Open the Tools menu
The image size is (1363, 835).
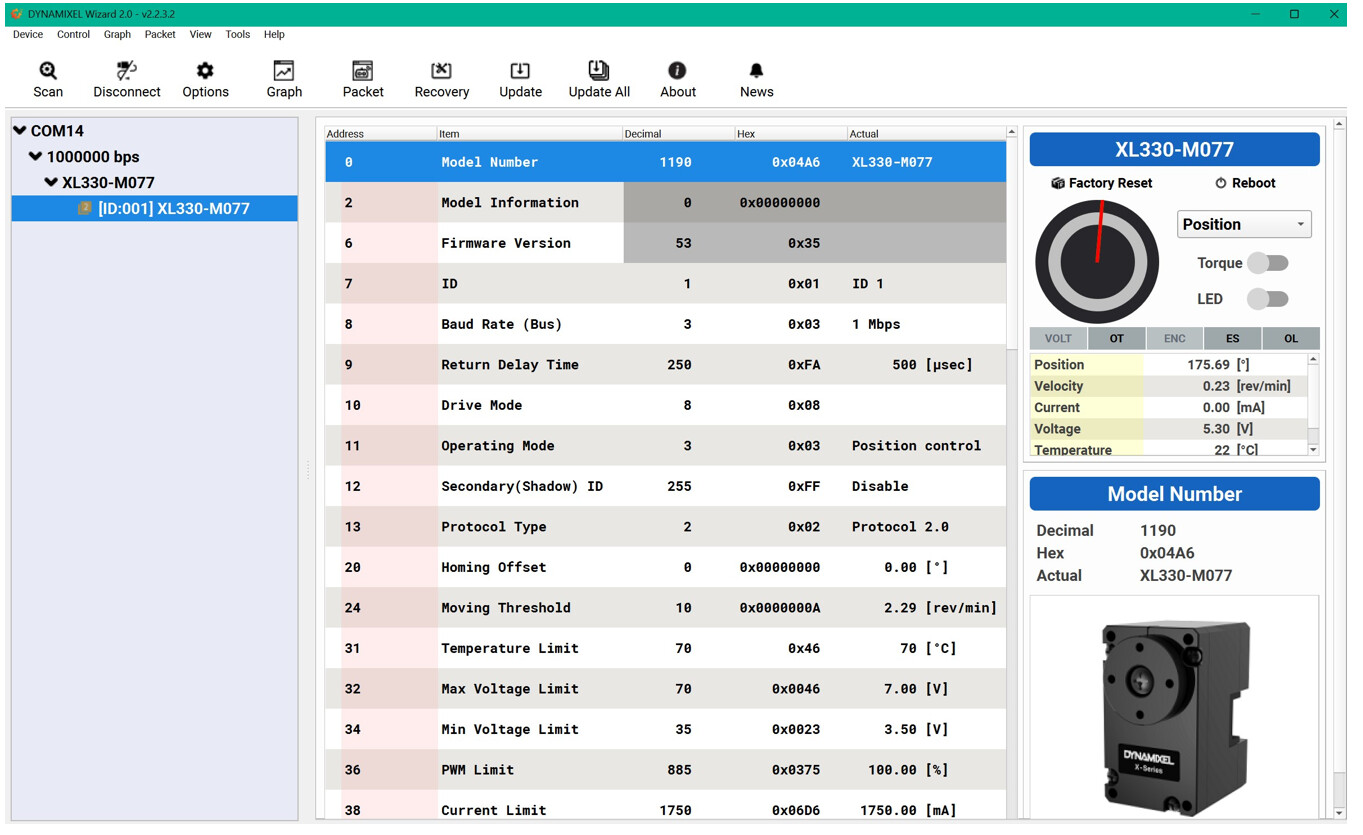point(237,34)
